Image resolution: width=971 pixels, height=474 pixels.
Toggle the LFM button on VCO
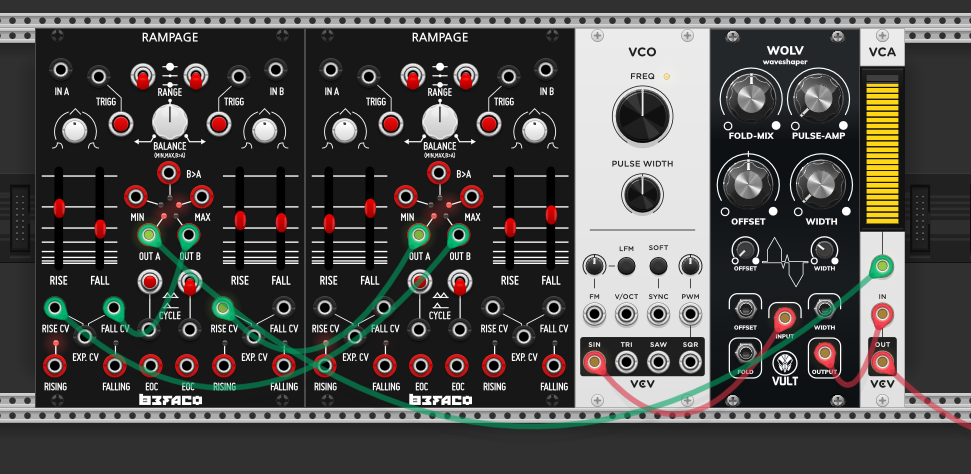pos(626,266)
